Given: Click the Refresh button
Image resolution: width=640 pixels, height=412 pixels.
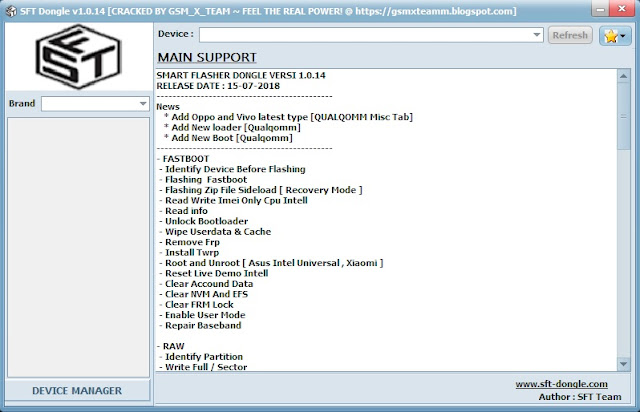Looking at the screenshot, I should (x=570, y=35).
